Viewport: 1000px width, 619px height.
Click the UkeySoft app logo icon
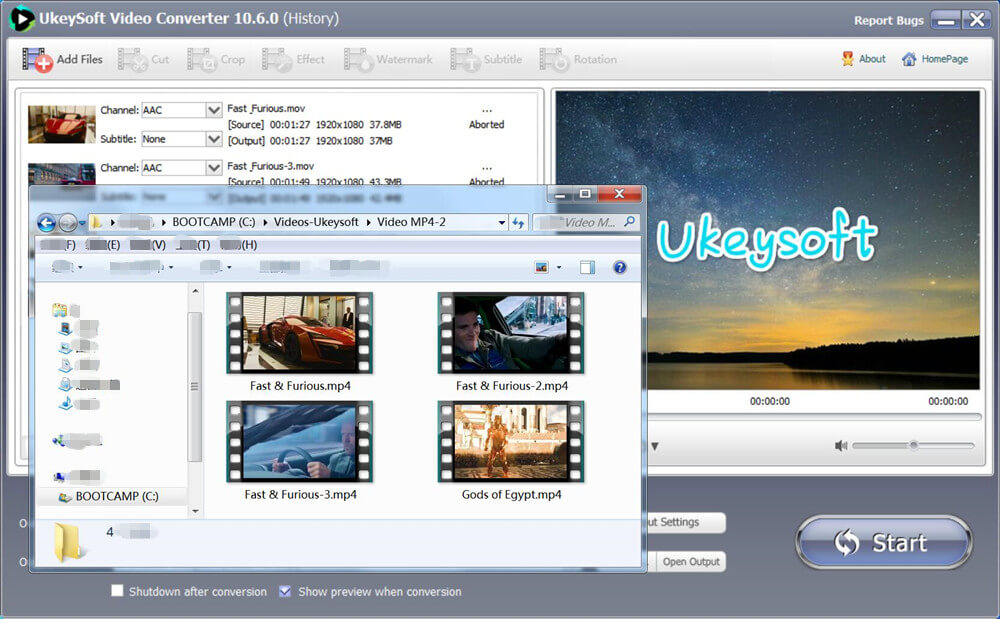(x=21, y=18)
